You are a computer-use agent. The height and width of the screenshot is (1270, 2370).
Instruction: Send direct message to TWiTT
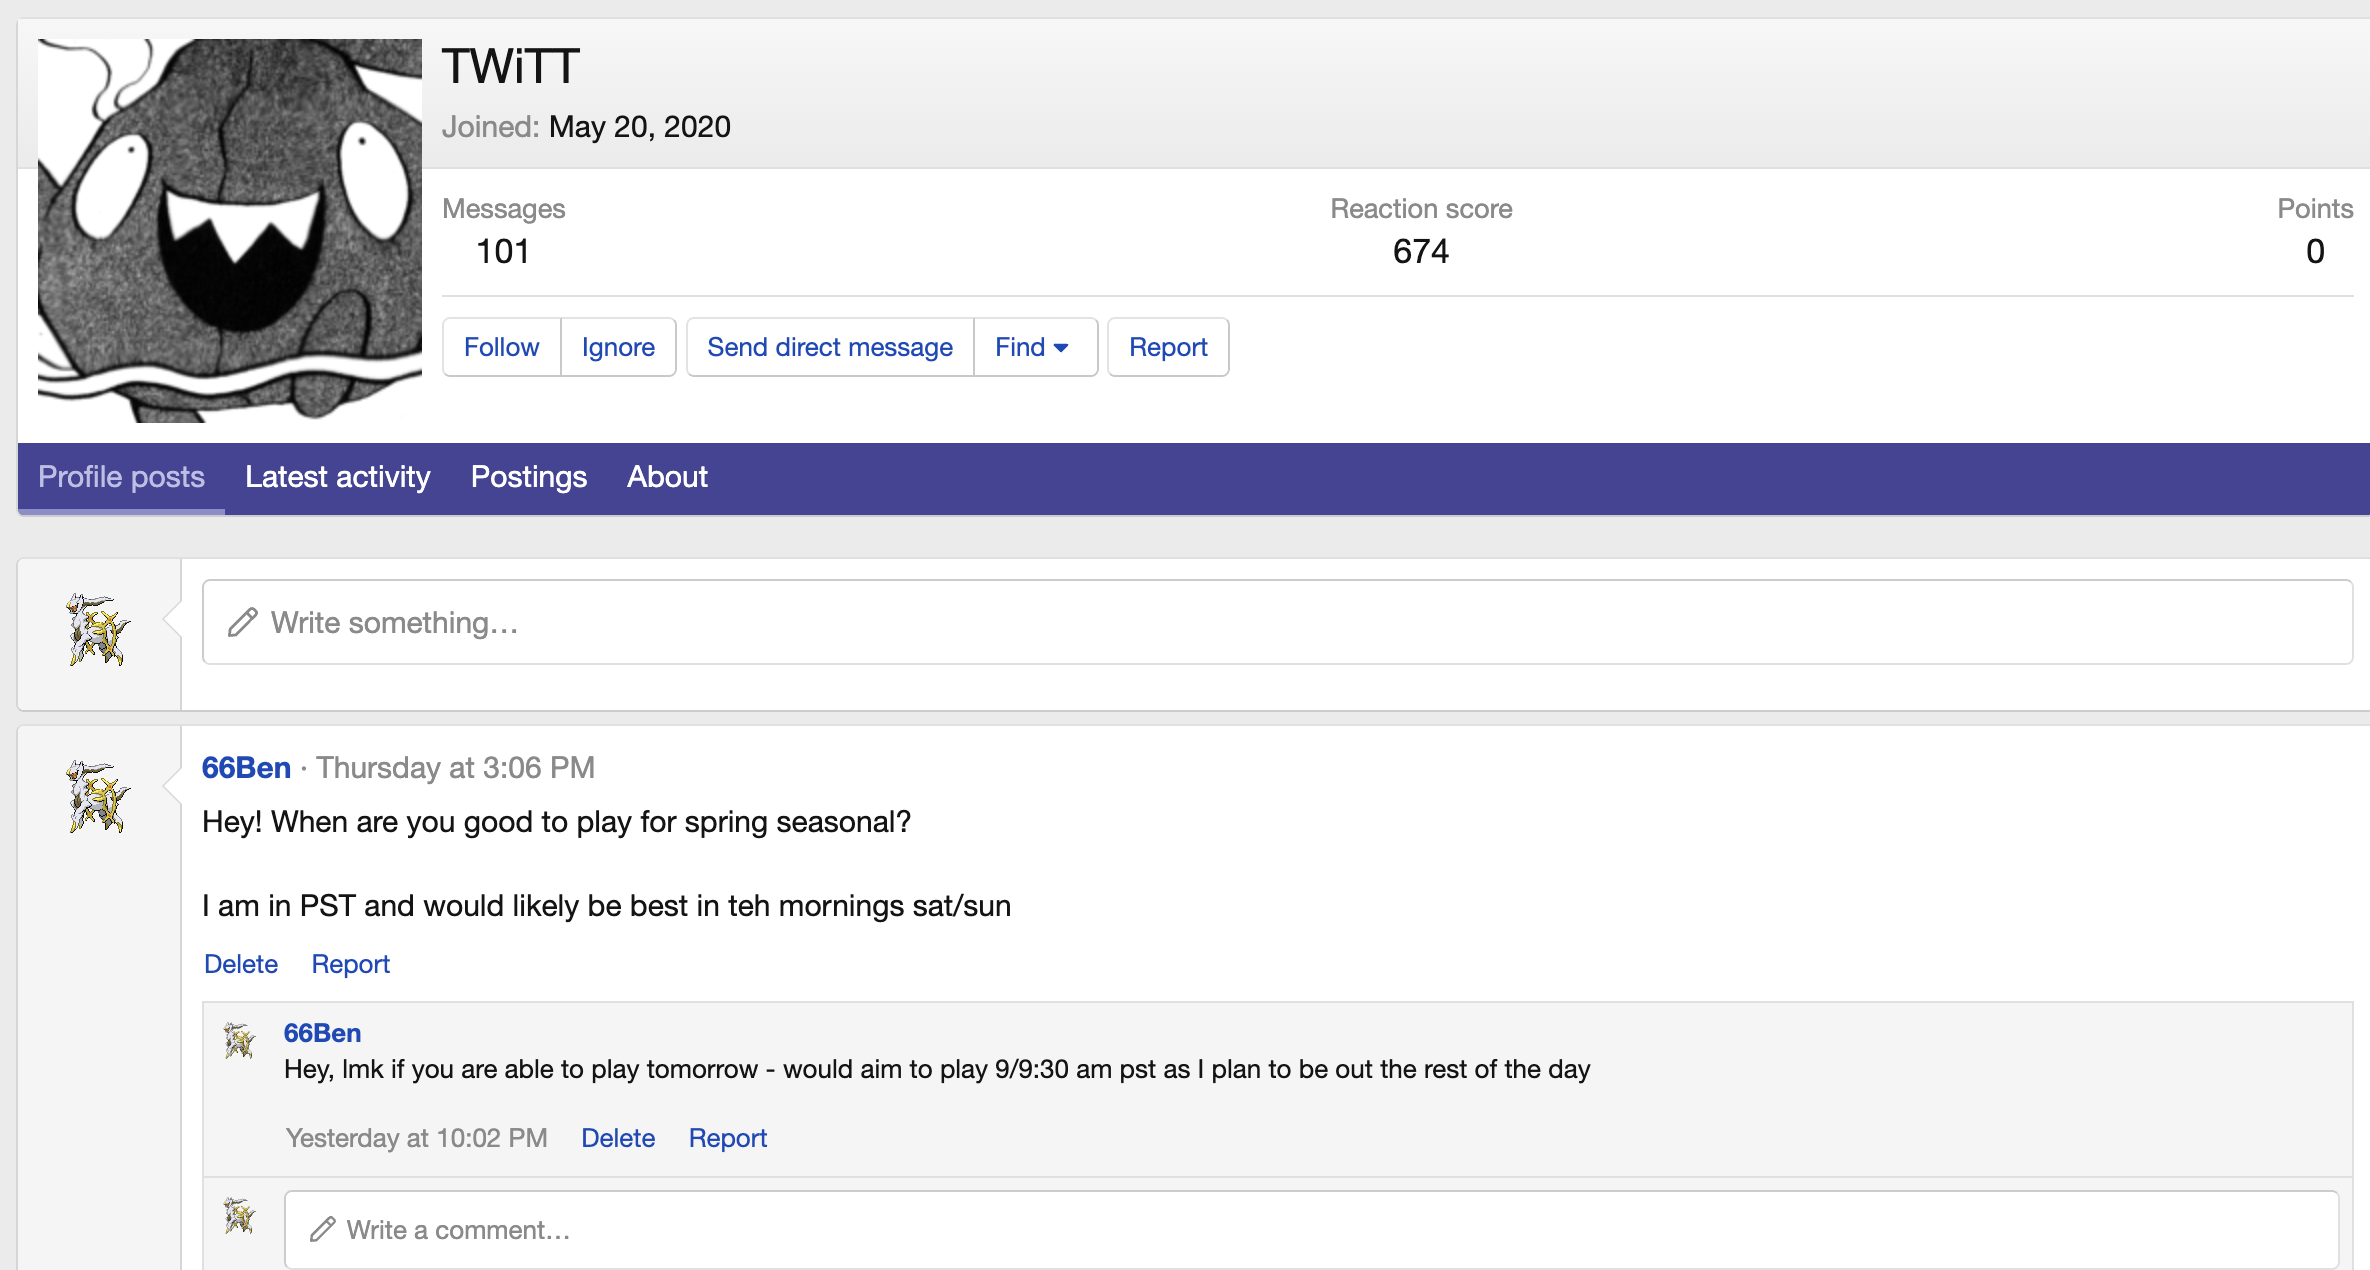tap(829, 347)
